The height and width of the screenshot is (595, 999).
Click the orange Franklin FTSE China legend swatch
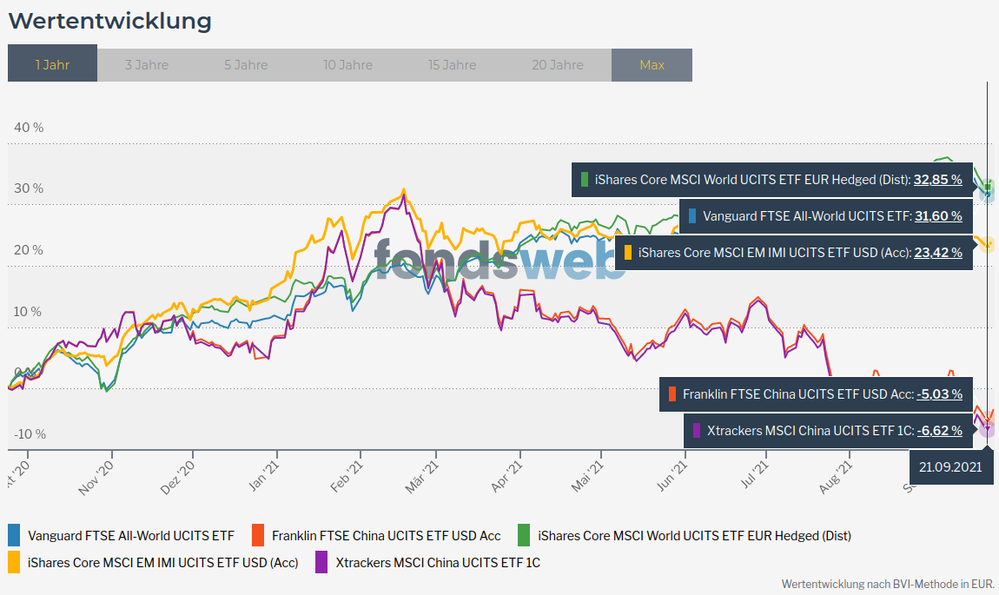(258, 535)
